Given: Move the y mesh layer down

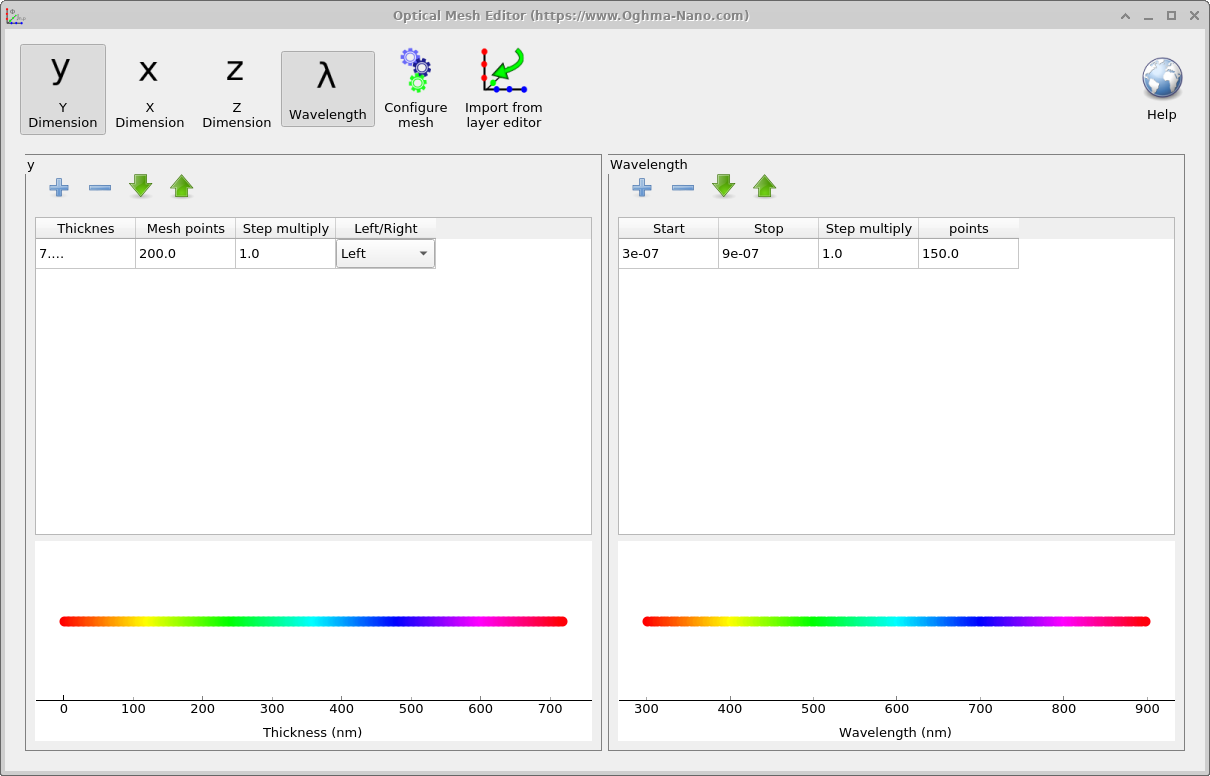Looking at the screenshot, I should tap(140, 186).
